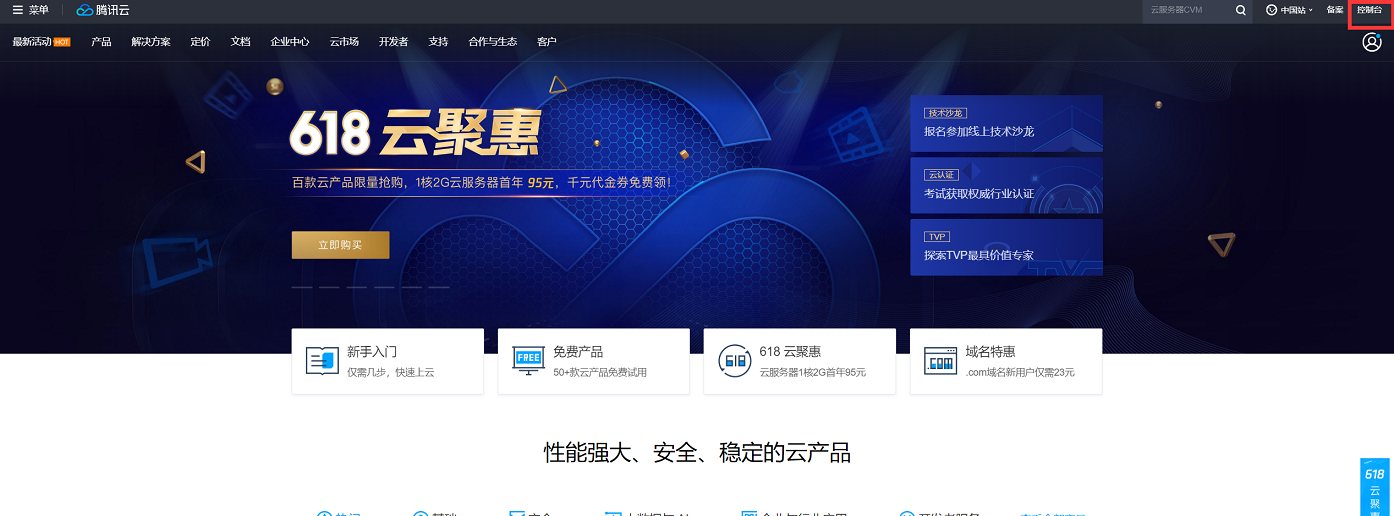This screenshot has height=516, width=1394.
Task: Click the 云认证 tag label
Action: pos(941,175)
